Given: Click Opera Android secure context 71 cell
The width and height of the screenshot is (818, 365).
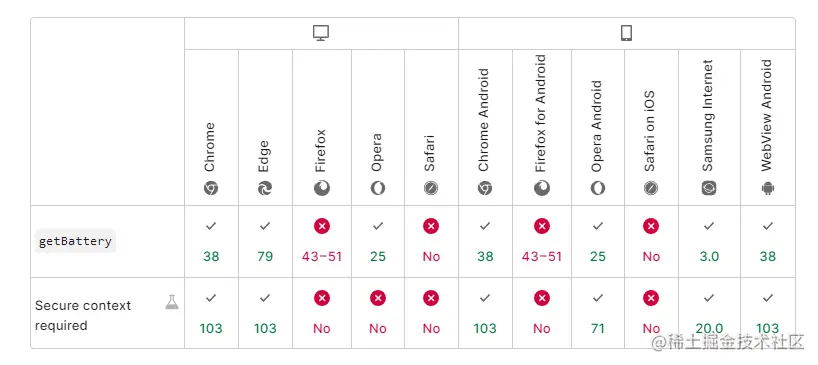Looking at the screenshot, I should (598, 313).
